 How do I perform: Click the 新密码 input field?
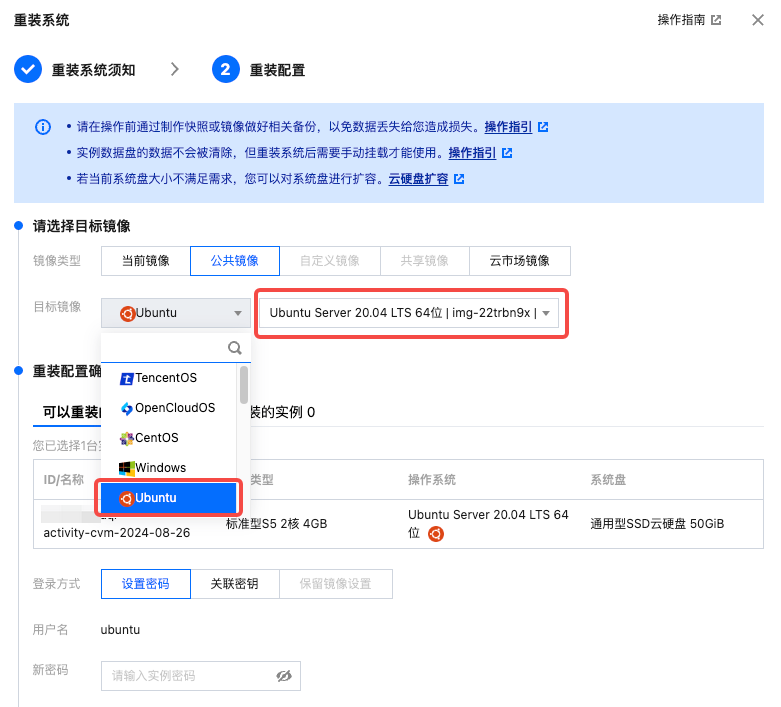[201, 676]
